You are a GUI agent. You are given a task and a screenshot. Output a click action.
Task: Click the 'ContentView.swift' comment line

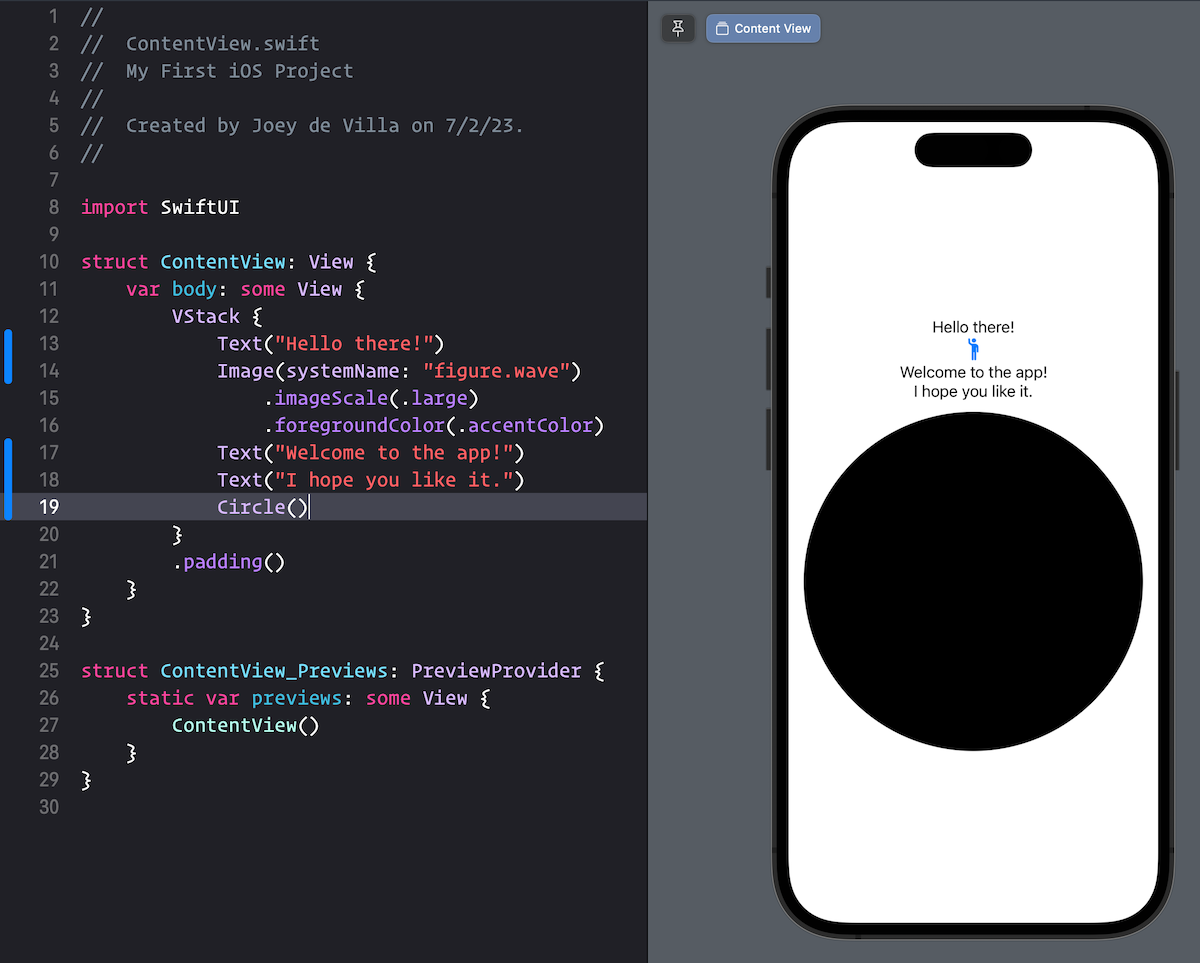[200, 44]
